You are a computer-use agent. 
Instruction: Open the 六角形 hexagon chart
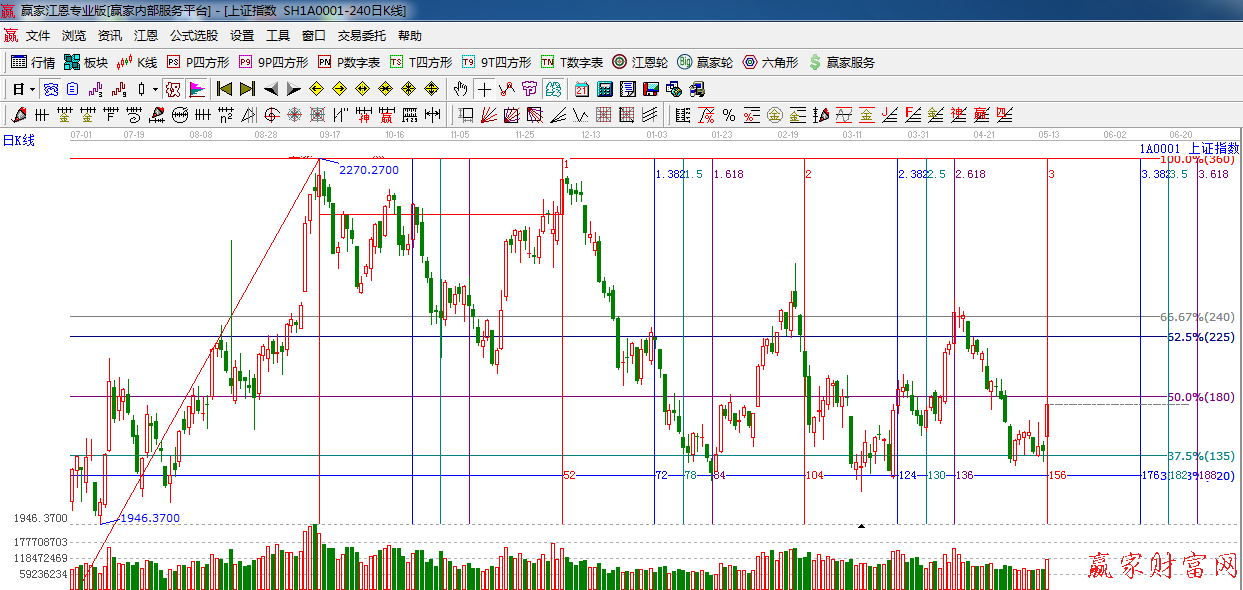pyautogui.click(x=770, y=62)
